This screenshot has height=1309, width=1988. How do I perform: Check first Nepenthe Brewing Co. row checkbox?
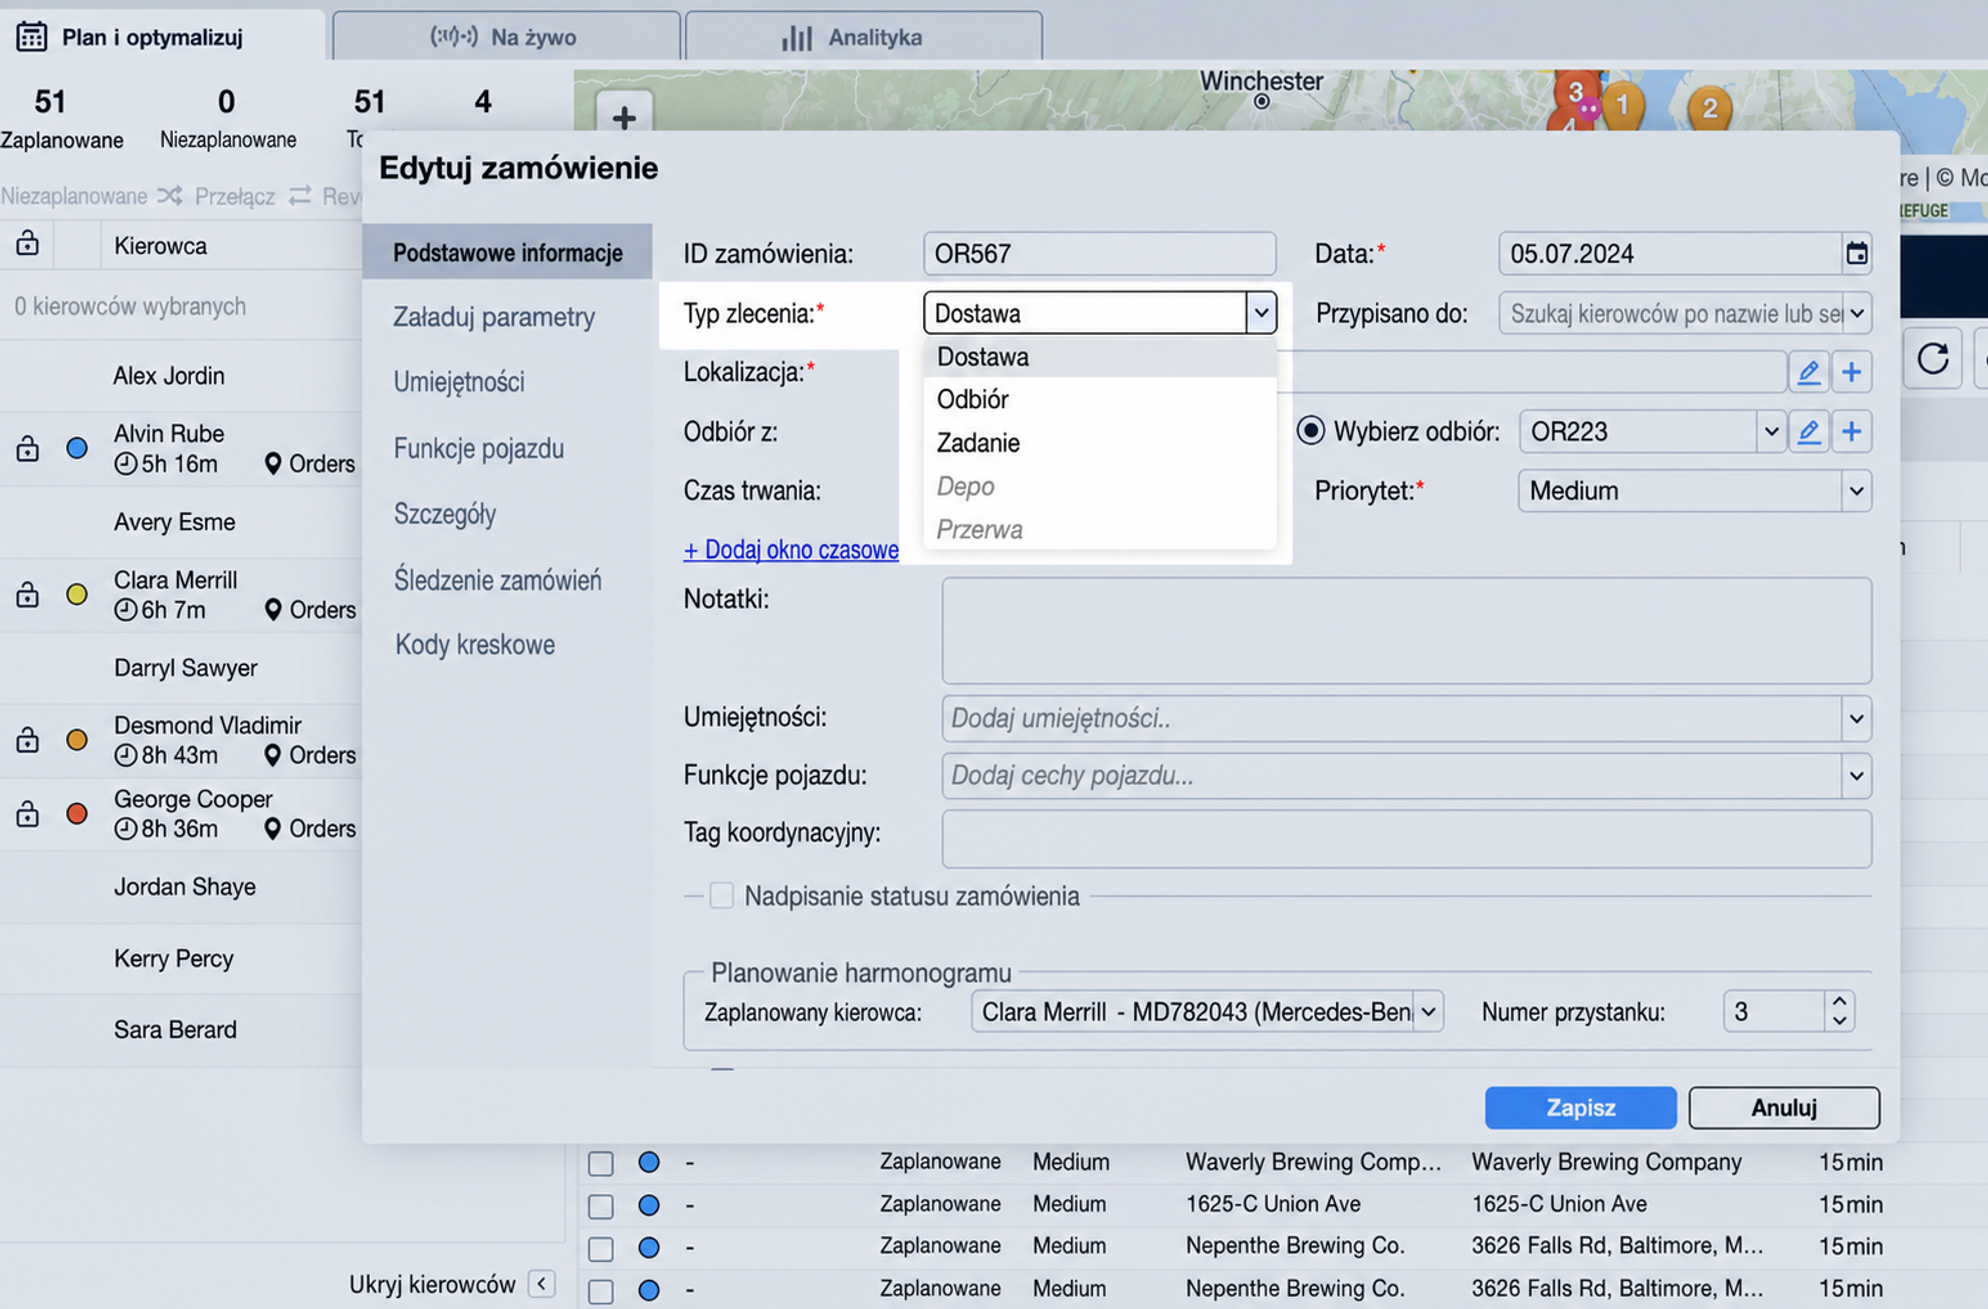[x=600, y=1248]
